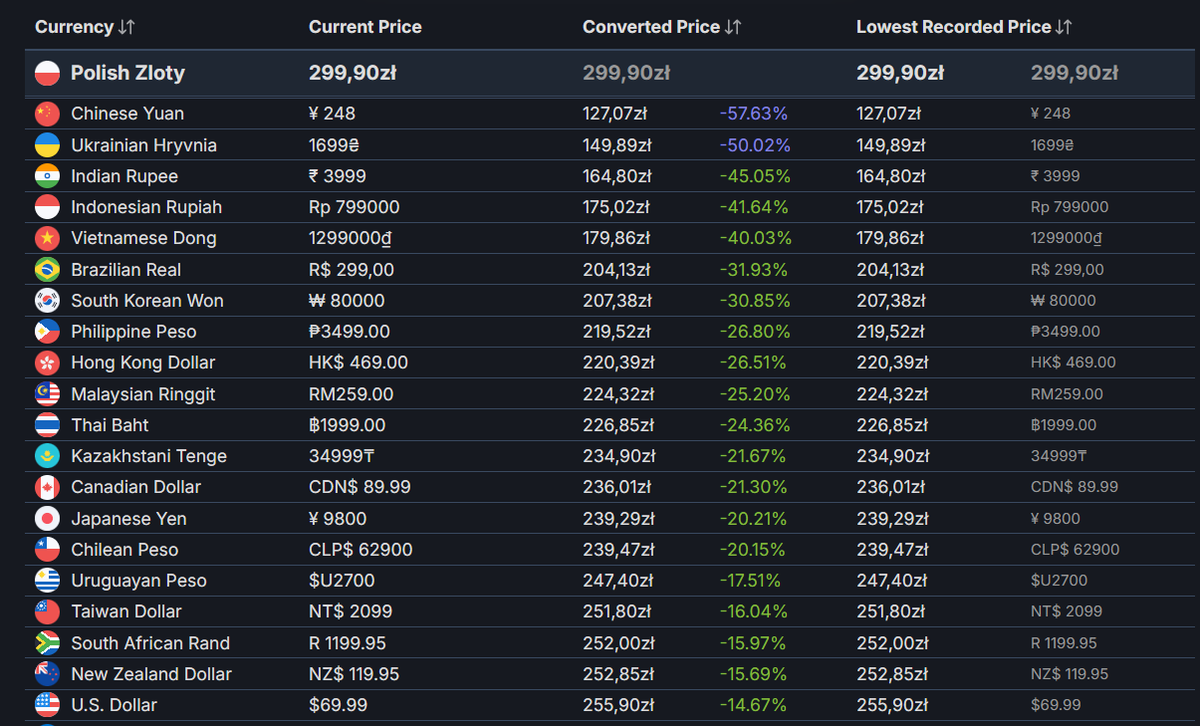This screenshot has width=1200, height=726.
Task: Click Taiwan Dollar lowest price NT$ 2099
Action: [1066, 612]
